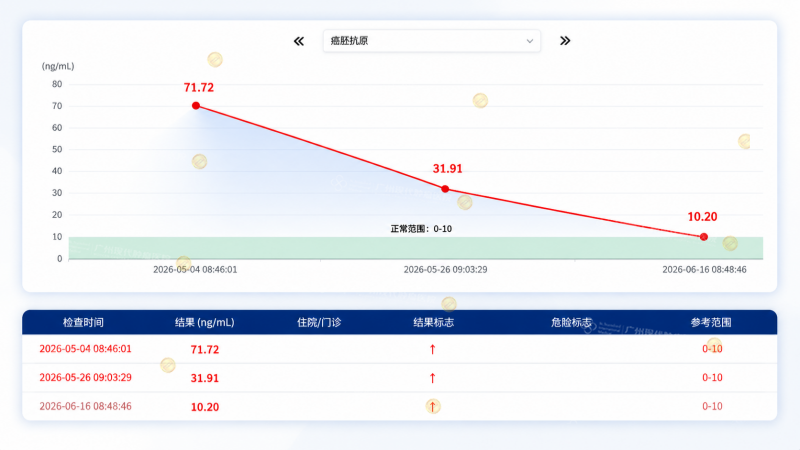Image resolution: width=800 pixels, height=450 pixels.
Task: Expand dropdown via chevron arrow
Action: click(530, 41)
